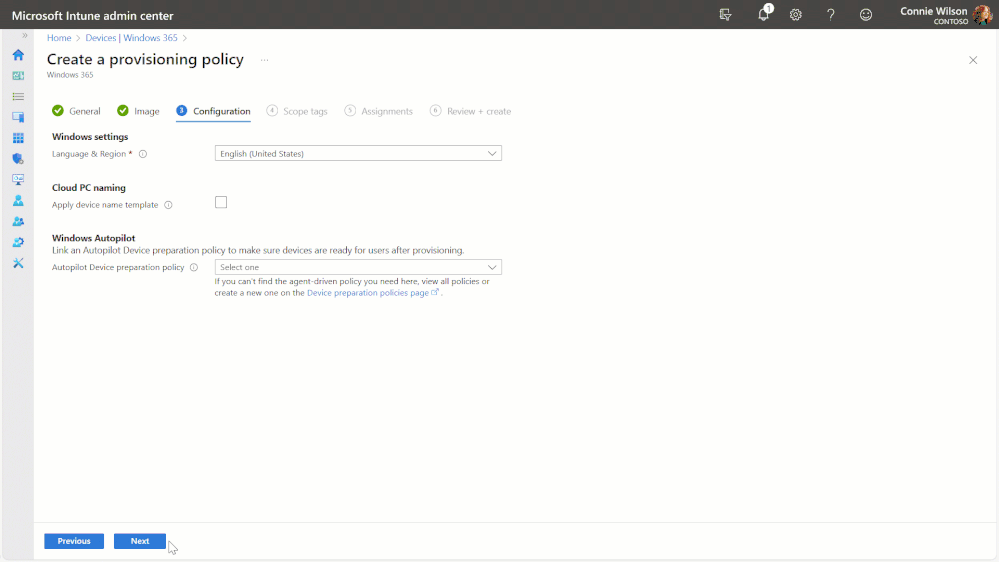Select the Configuration step tab
999x562 pixels.
click(x=213, y=111)
